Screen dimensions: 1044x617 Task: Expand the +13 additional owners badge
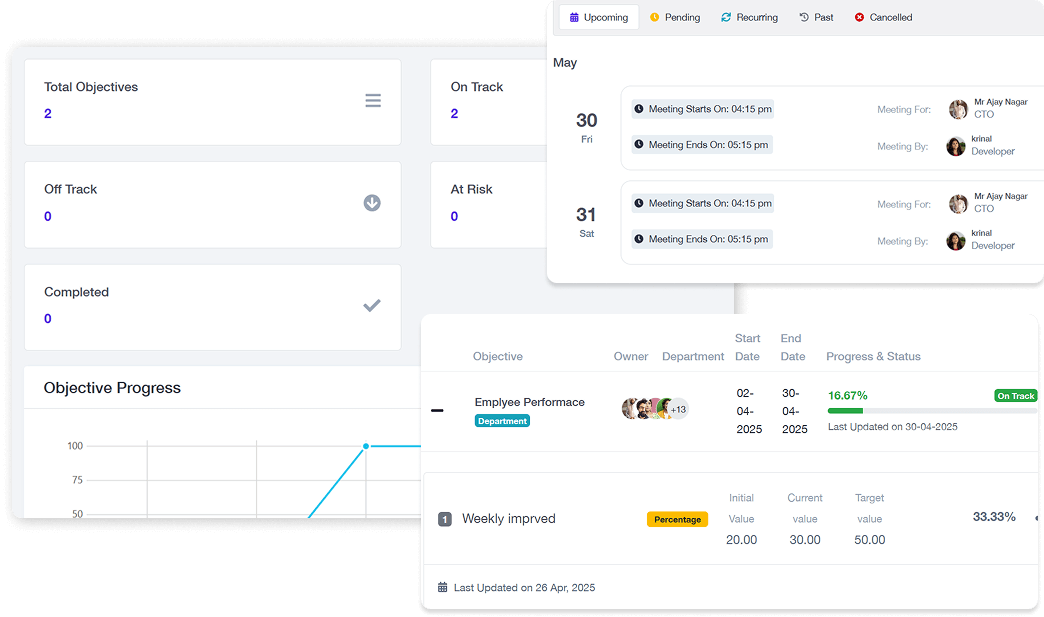pos(678,409)
